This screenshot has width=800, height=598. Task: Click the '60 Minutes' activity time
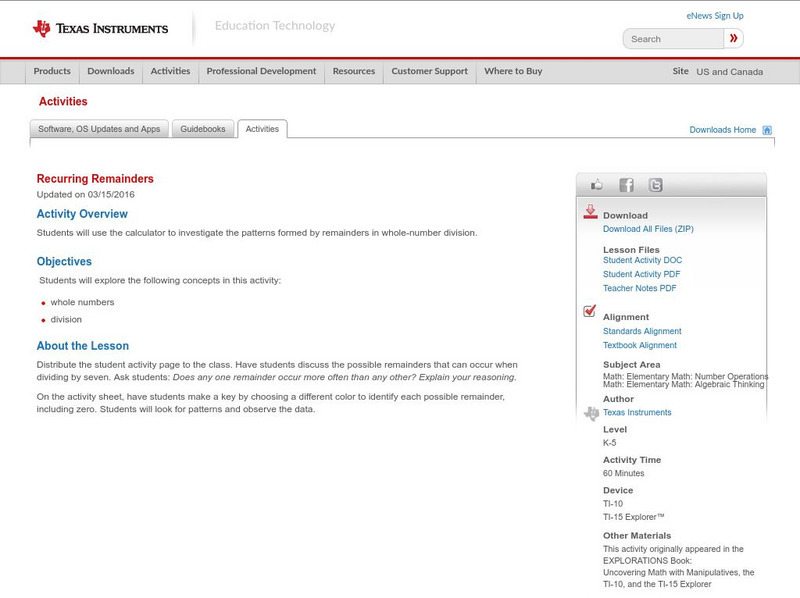623,474
